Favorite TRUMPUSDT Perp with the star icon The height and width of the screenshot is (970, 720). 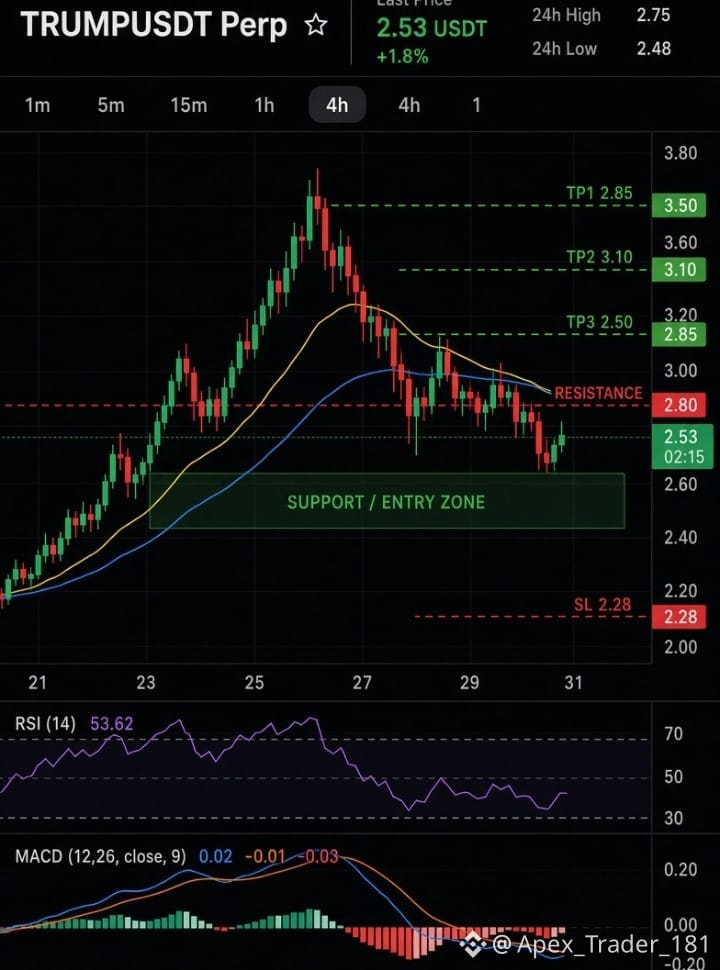point(316,25)
